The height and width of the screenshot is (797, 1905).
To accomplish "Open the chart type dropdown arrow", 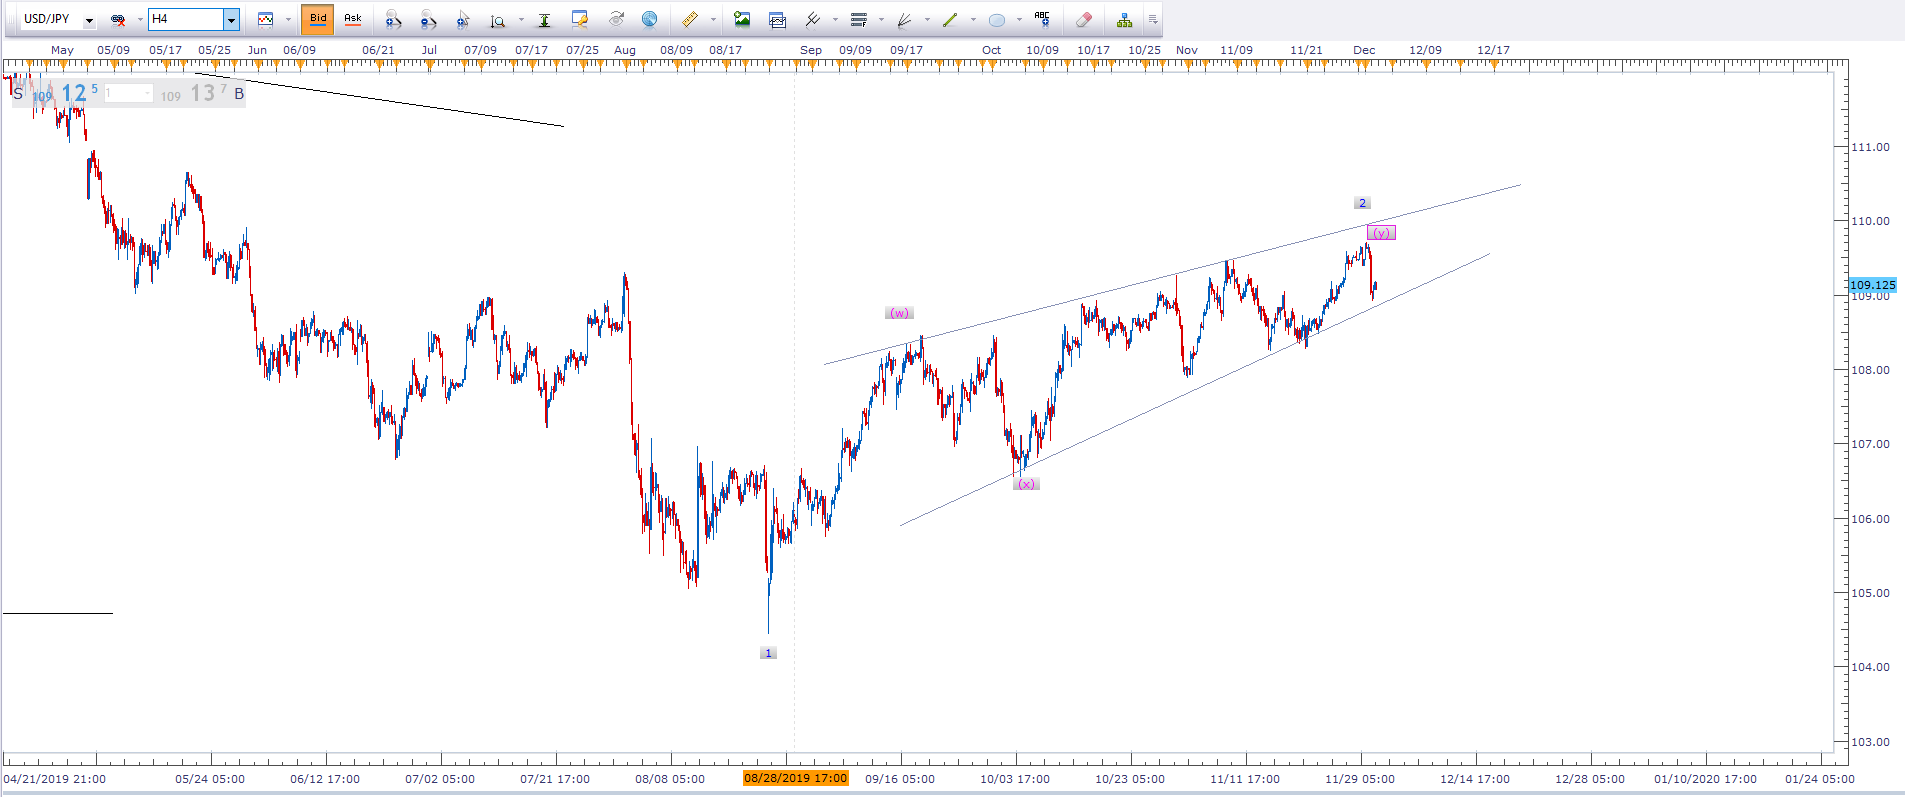I will (x=288, y=19).
